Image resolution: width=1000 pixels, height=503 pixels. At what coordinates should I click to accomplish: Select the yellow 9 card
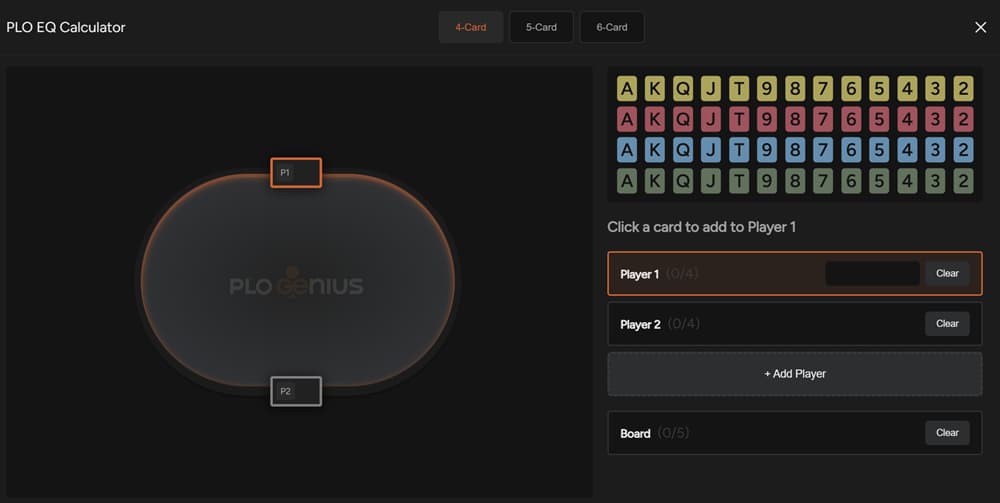click(x=767, y=89)
